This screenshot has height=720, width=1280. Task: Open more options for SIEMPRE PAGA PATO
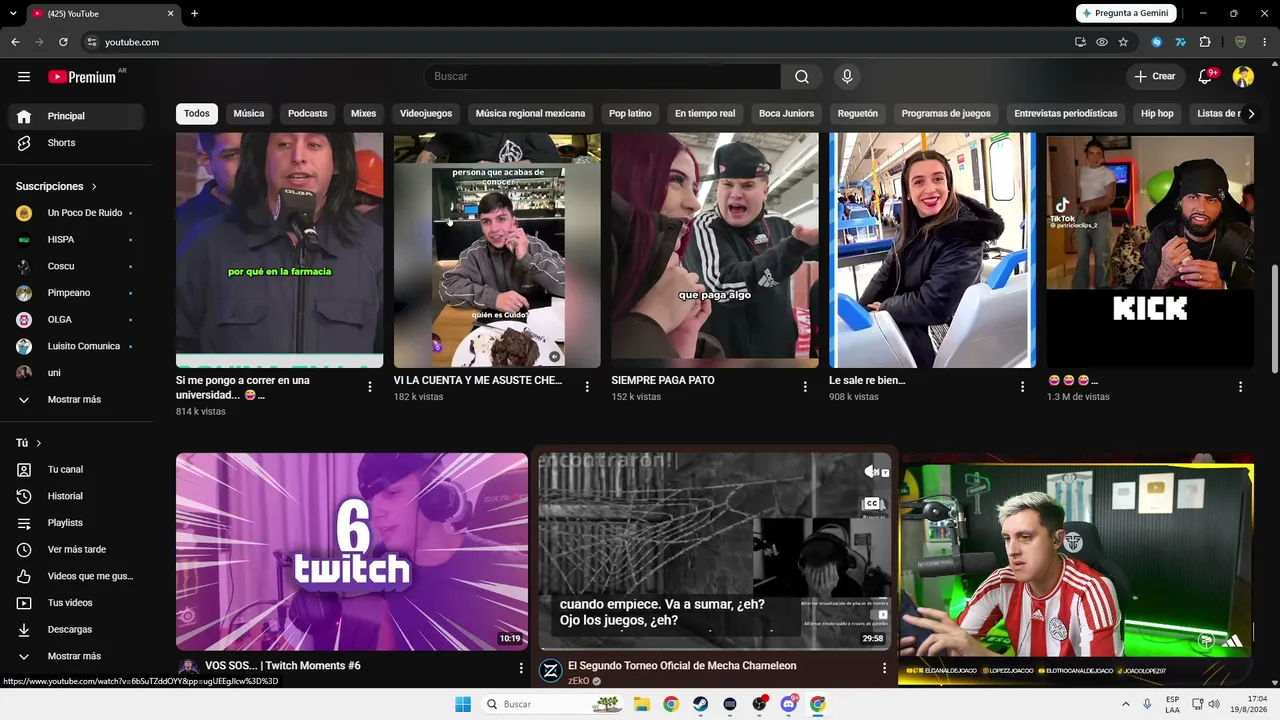point(805,387)
